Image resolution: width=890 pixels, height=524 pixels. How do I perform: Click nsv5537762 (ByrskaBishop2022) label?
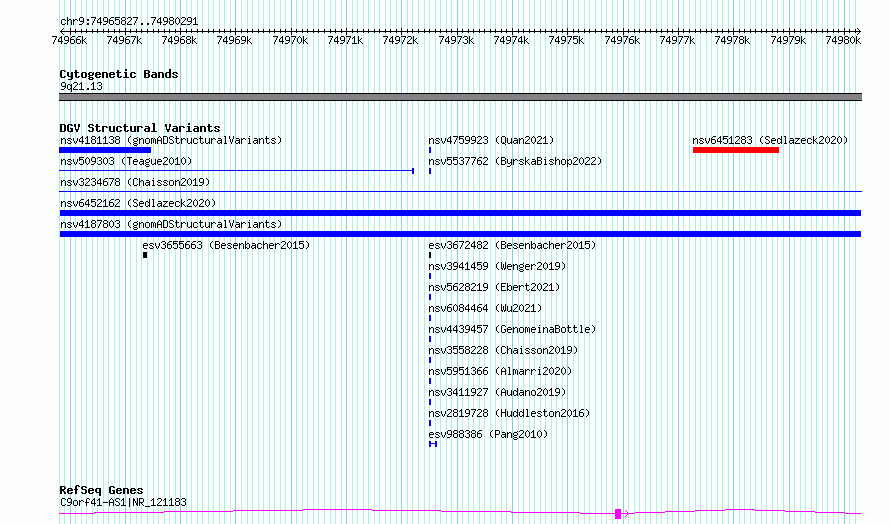[x=515, y=161]
